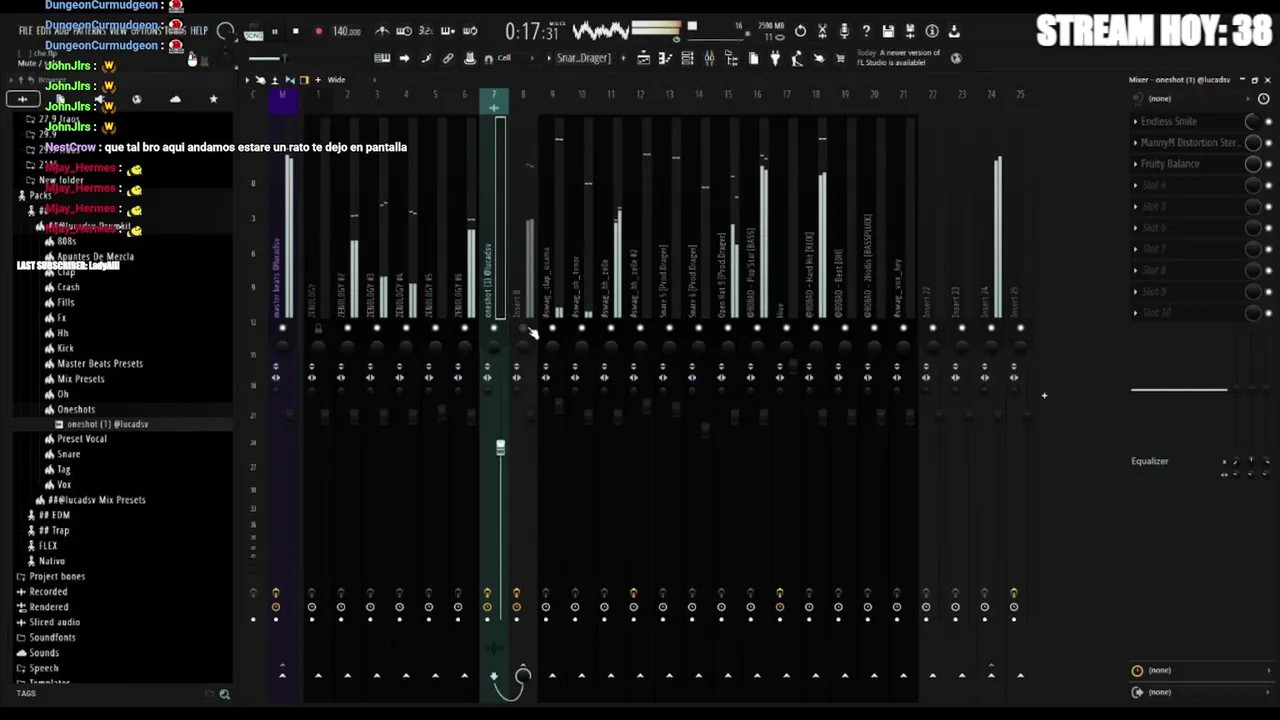
Task: Click the globe news icon
Action: (956, 59)
